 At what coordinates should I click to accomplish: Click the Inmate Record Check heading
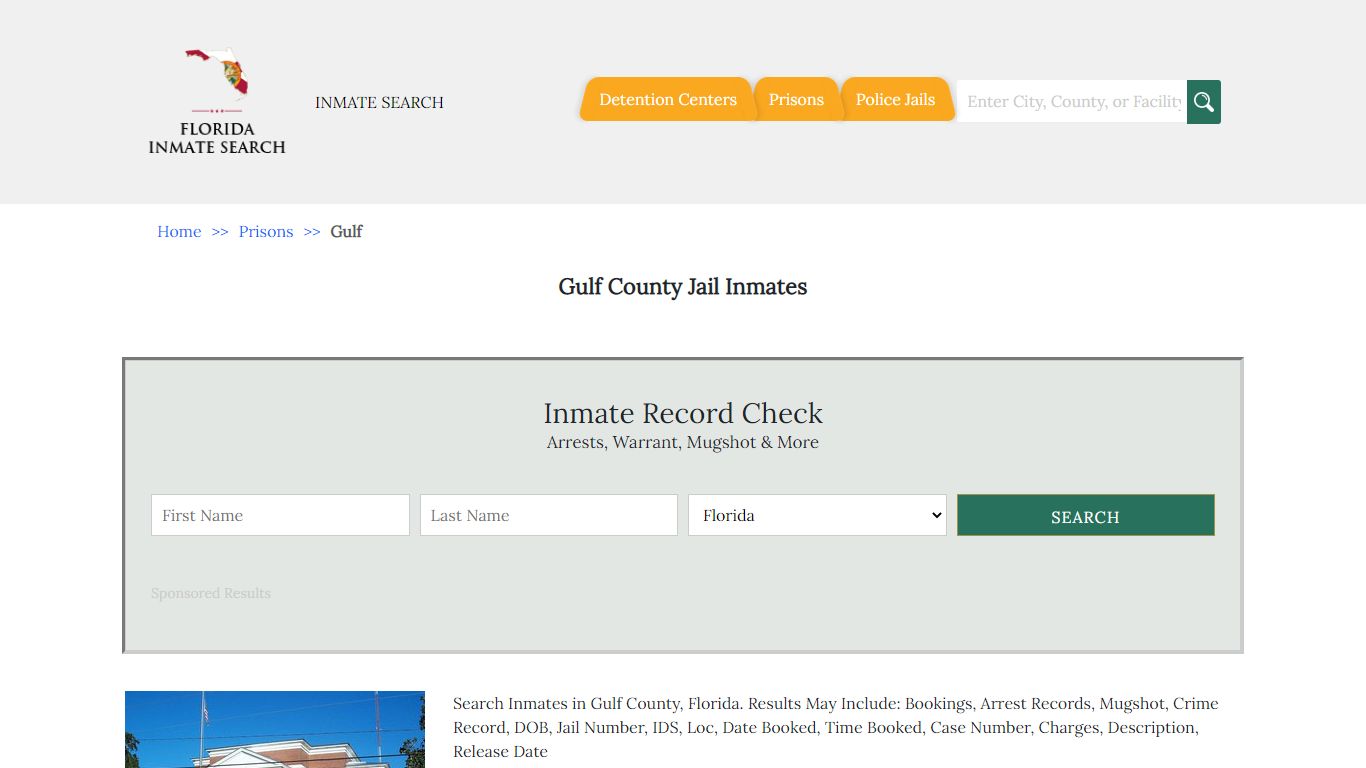683,413
